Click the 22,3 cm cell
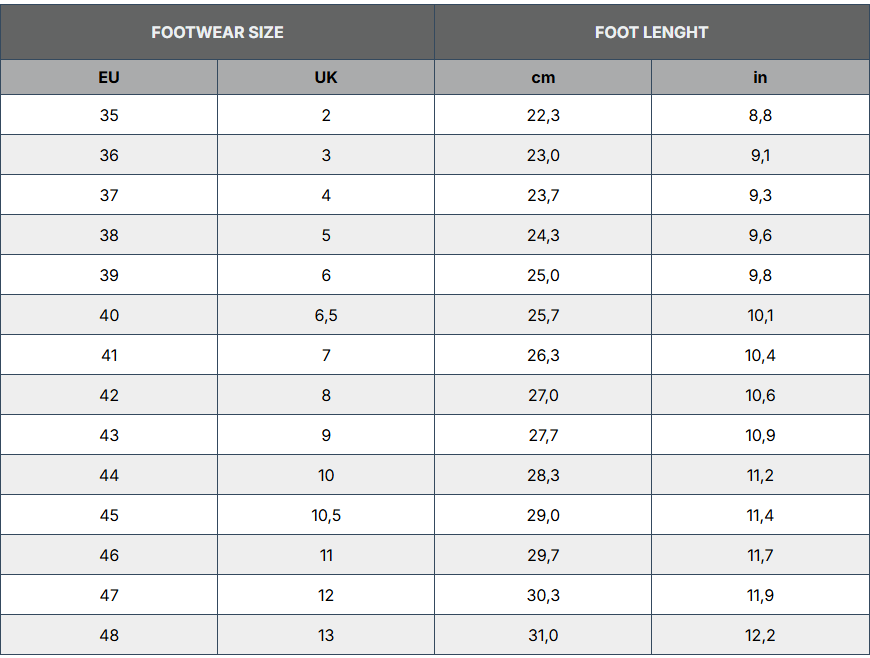Screen dimensions: 870x658 pyautogui.click(x=543, y=115)
